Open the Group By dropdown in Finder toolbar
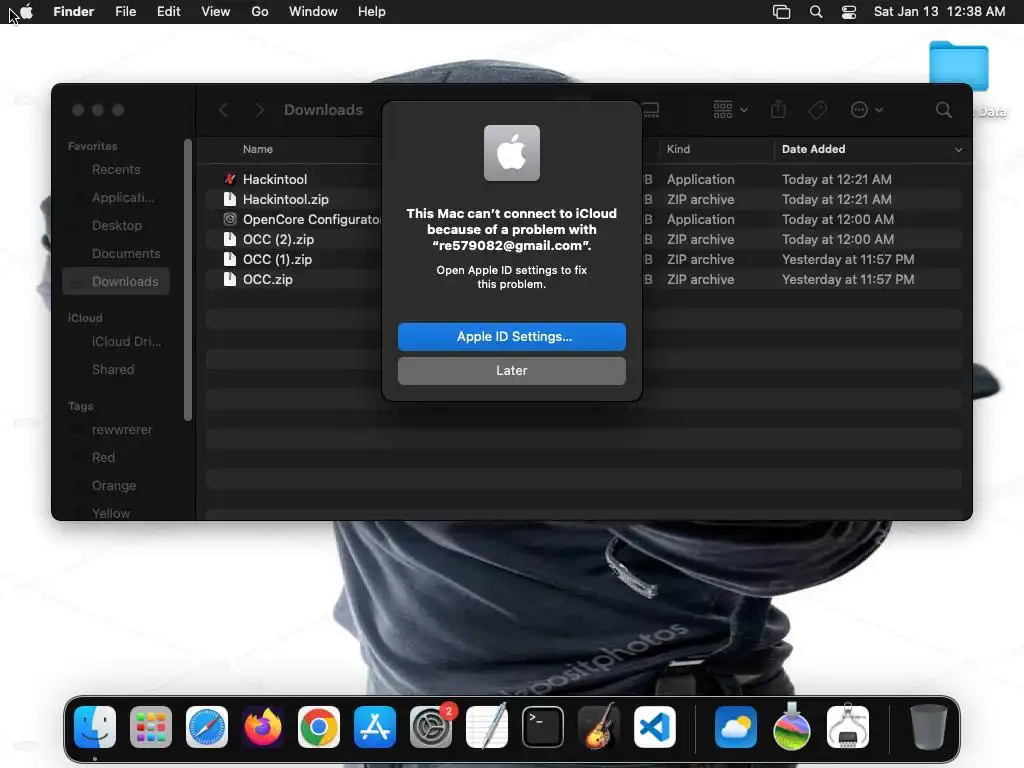1024x768 pixels. 730,110
